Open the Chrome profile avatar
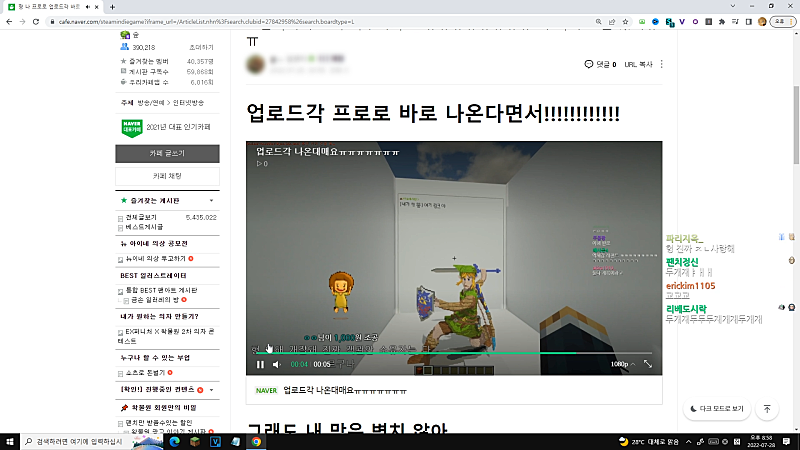This screenshot has height=450, width=800. pos(762,21)
